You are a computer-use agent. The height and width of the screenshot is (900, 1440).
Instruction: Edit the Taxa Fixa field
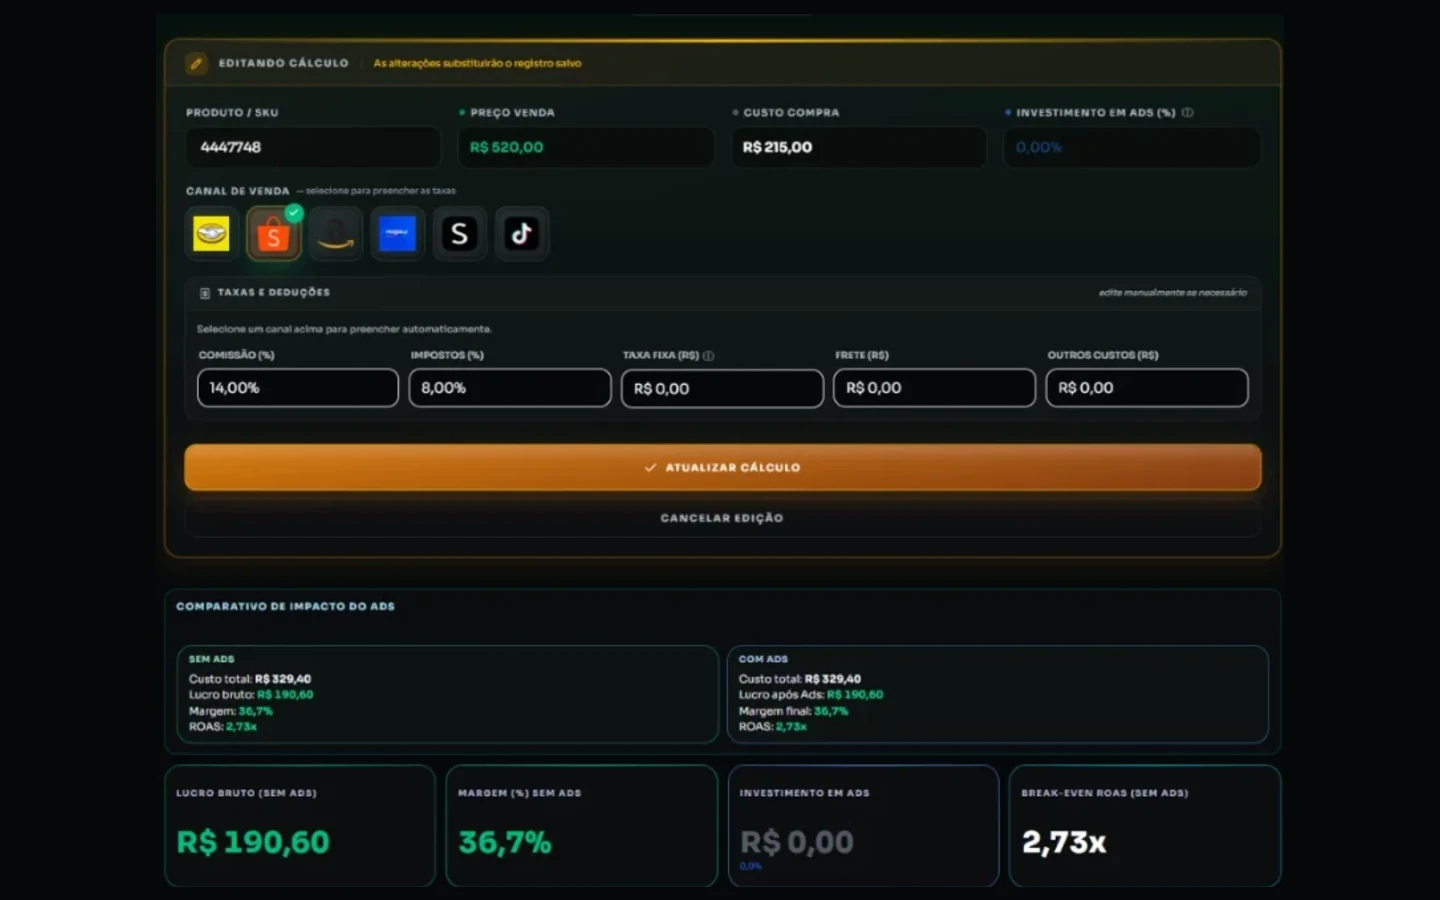[x=722, y=389]
